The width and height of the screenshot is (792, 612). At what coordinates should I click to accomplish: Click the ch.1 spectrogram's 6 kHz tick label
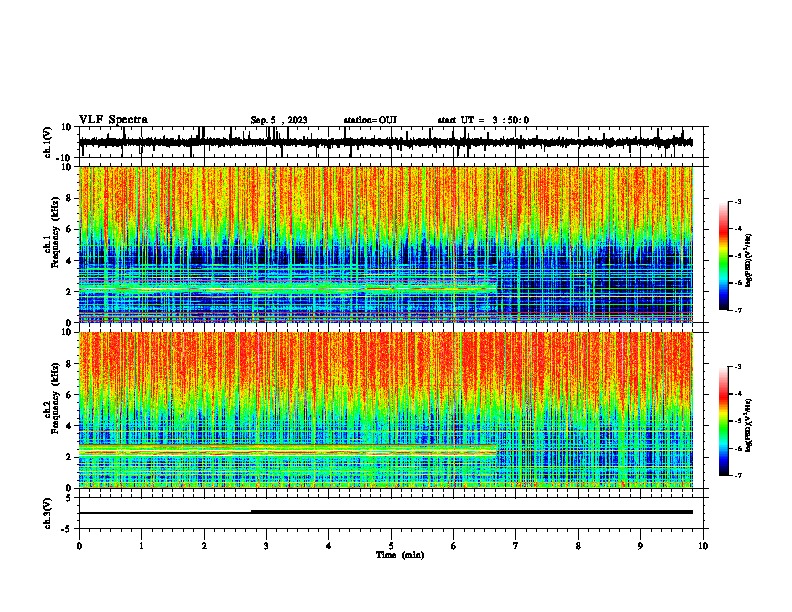click(70, 229)
